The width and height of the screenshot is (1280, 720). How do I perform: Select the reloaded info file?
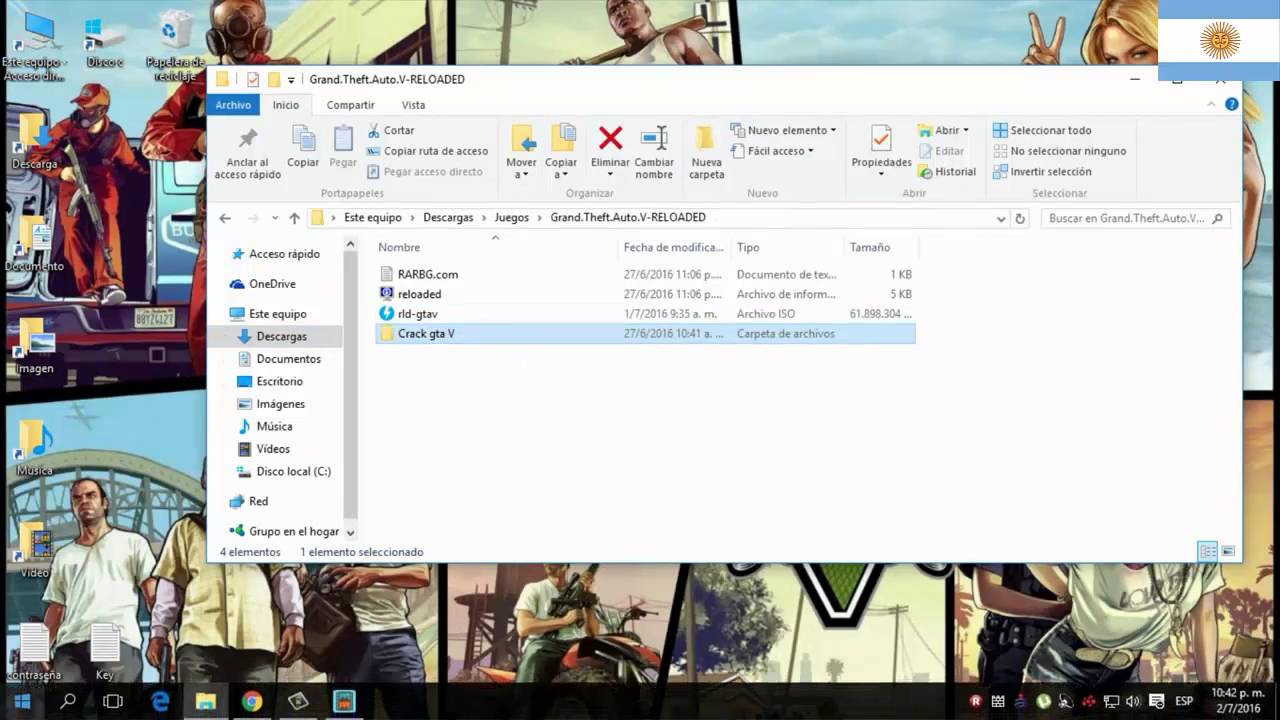(x=645, y=294)
